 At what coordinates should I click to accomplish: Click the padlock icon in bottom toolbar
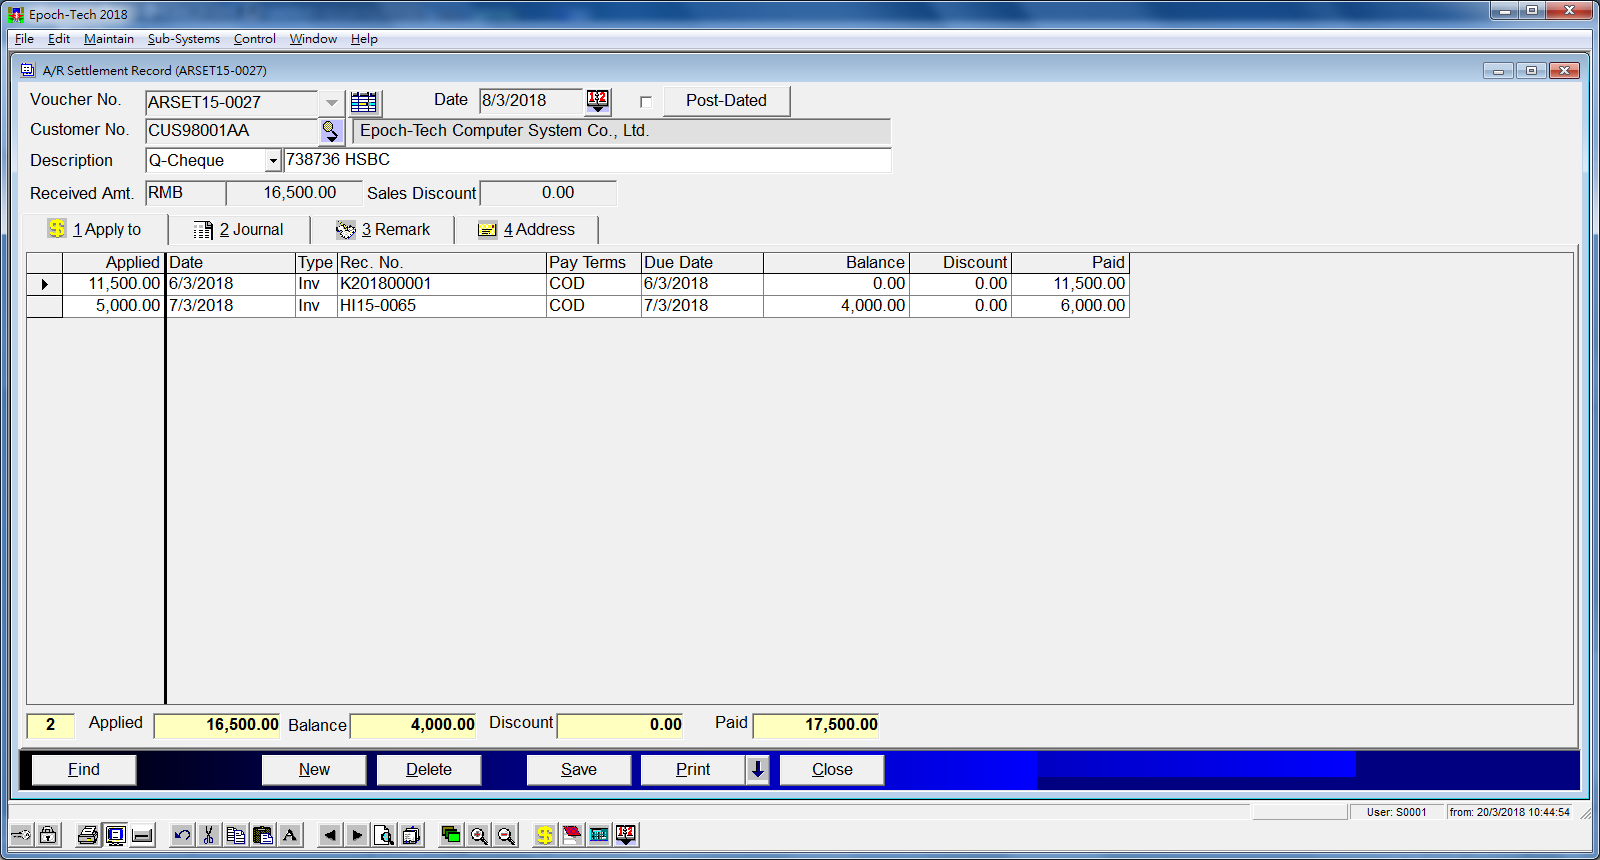click(x=48, y=835)
